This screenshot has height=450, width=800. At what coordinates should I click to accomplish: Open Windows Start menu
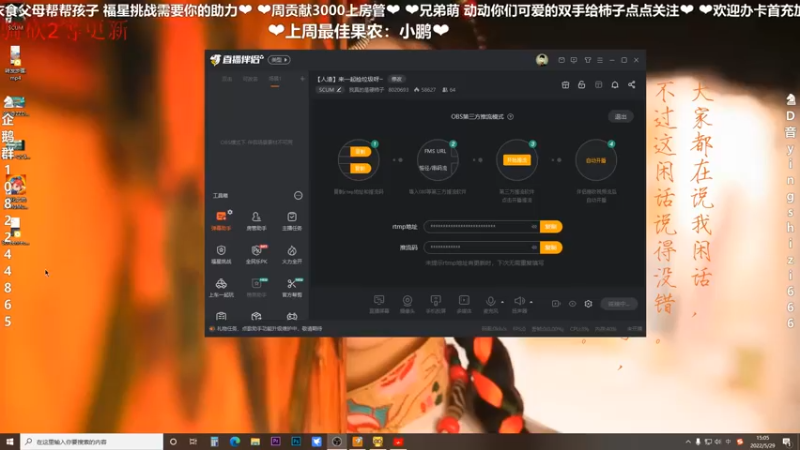click(x=10, y=441)
